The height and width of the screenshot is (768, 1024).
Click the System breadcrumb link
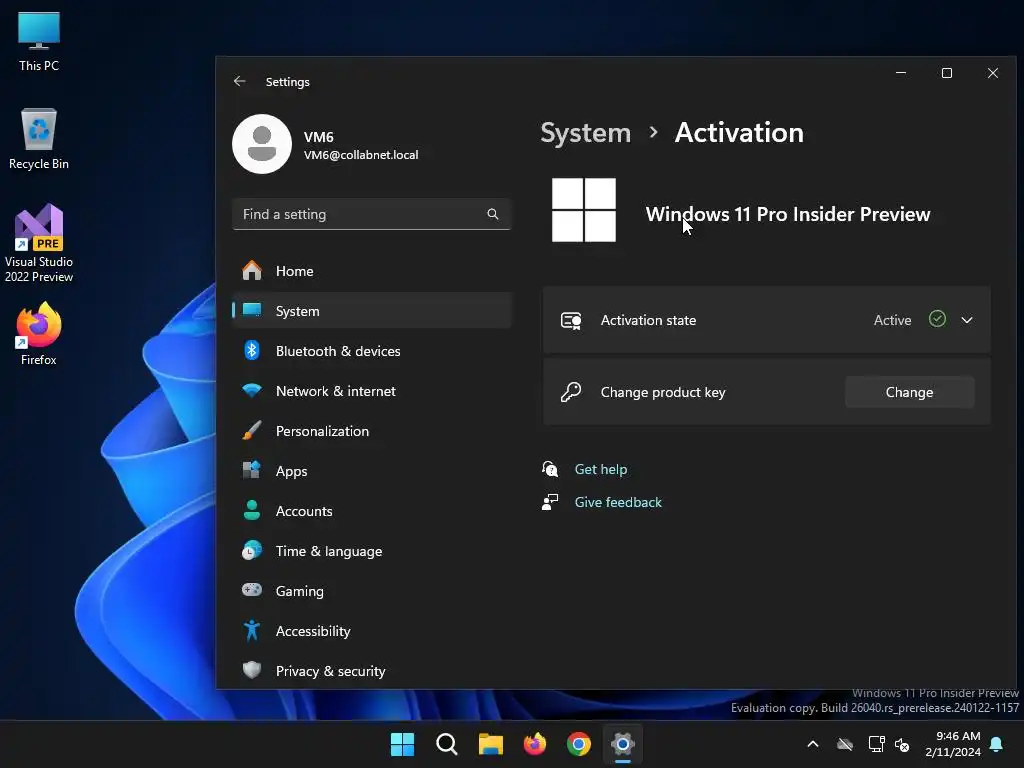coord(586,133)
